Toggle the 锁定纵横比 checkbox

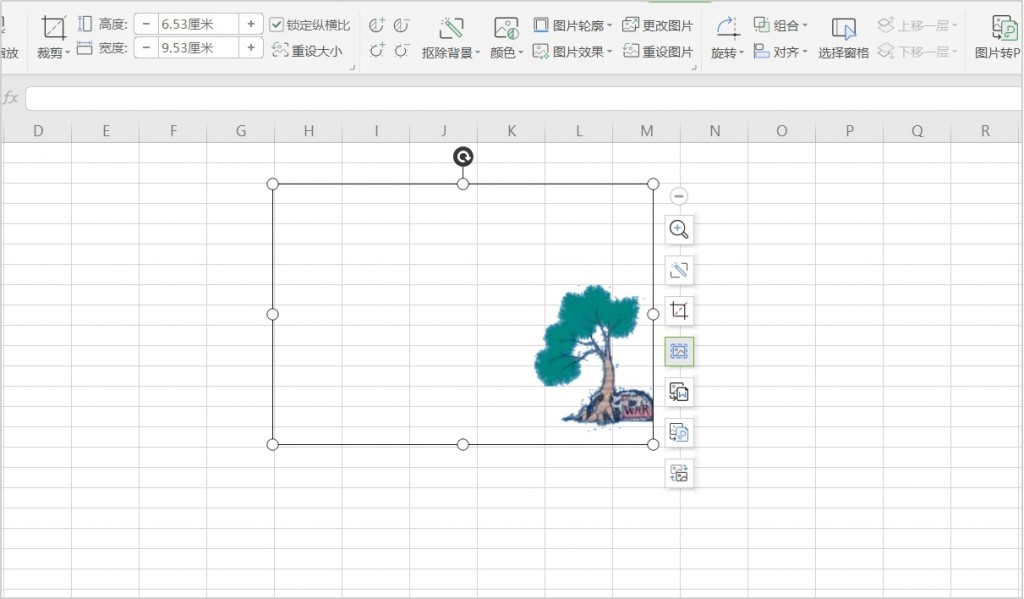pyautogui.click(x=276, y=25)
